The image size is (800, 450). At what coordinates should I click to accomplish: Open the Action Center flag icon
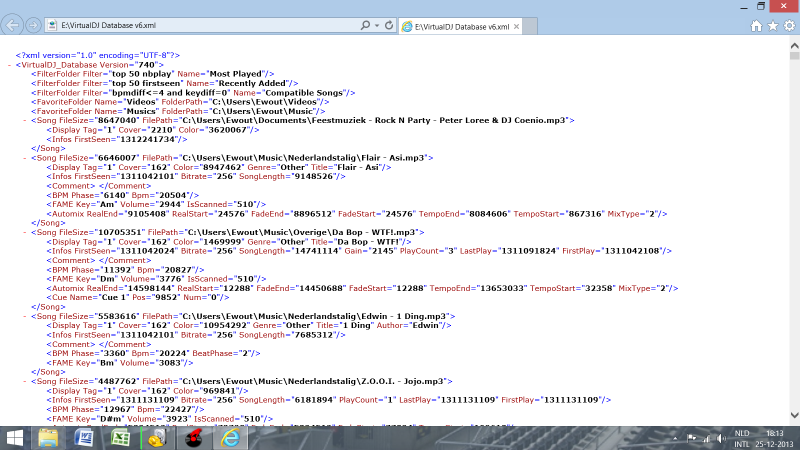coord(691,438)
